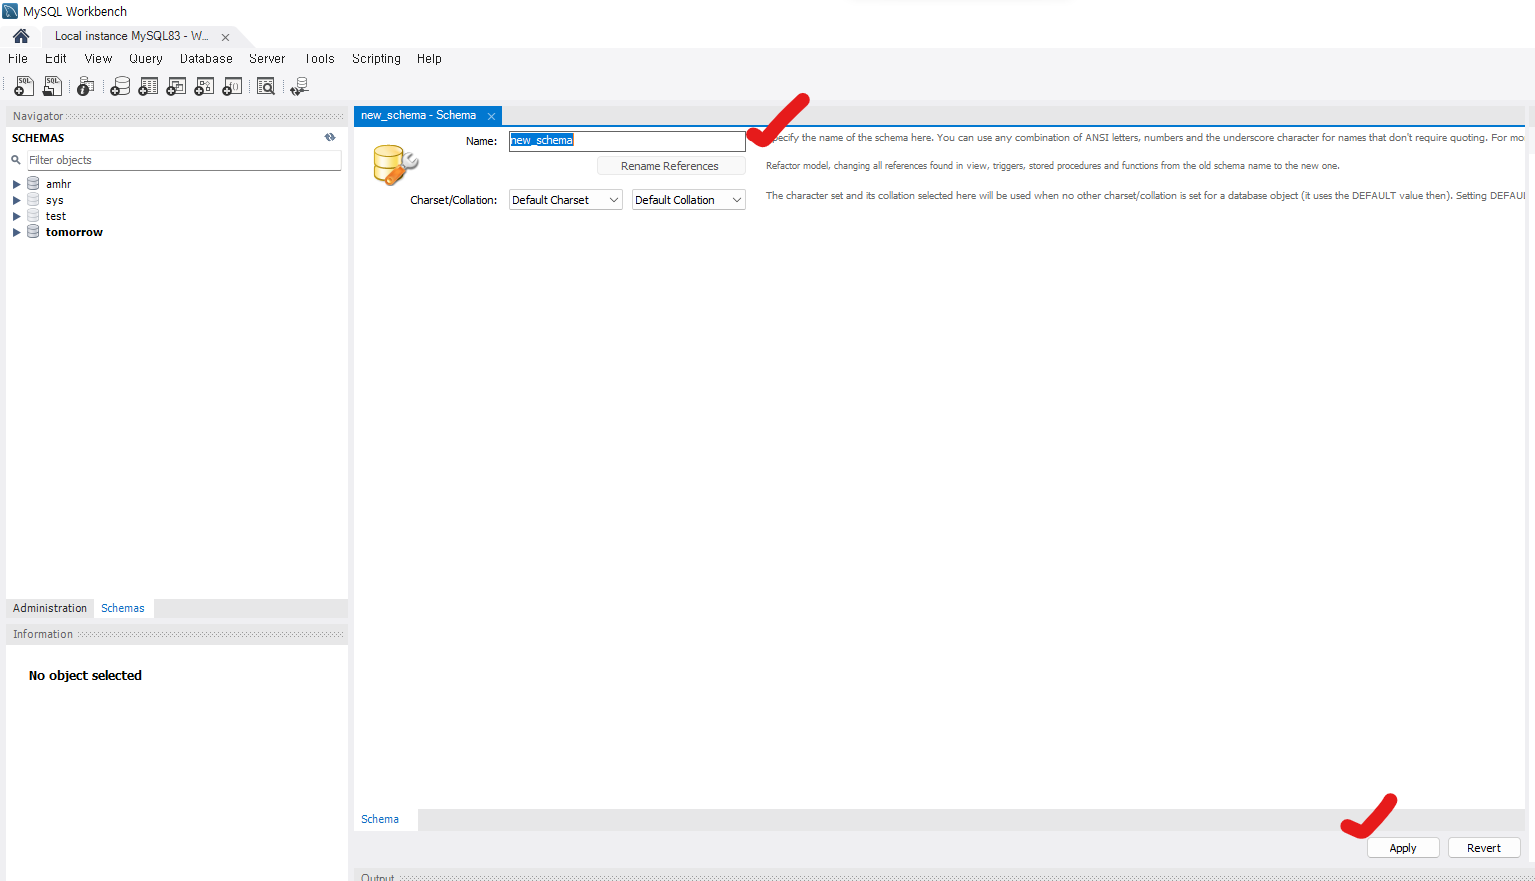Open the Server menu

pos(267,59)
